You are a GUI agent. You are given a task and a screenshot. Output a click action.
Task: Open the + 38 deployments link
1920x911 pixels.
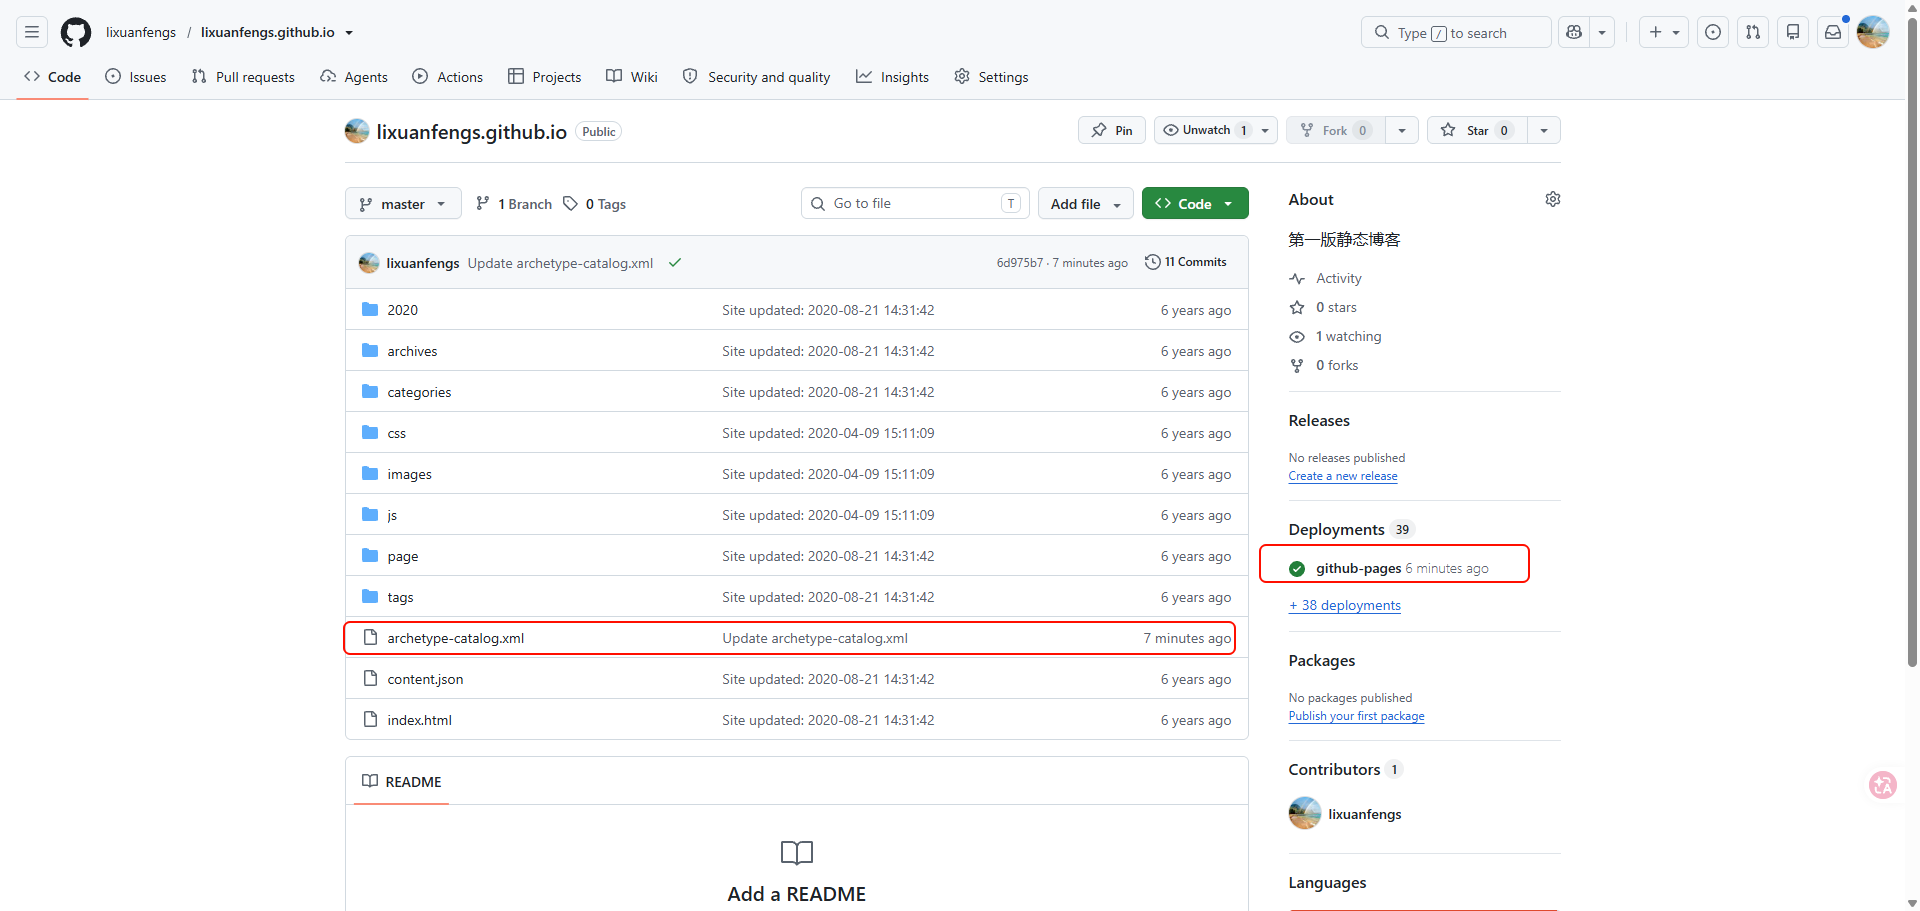coord(1345,605)
